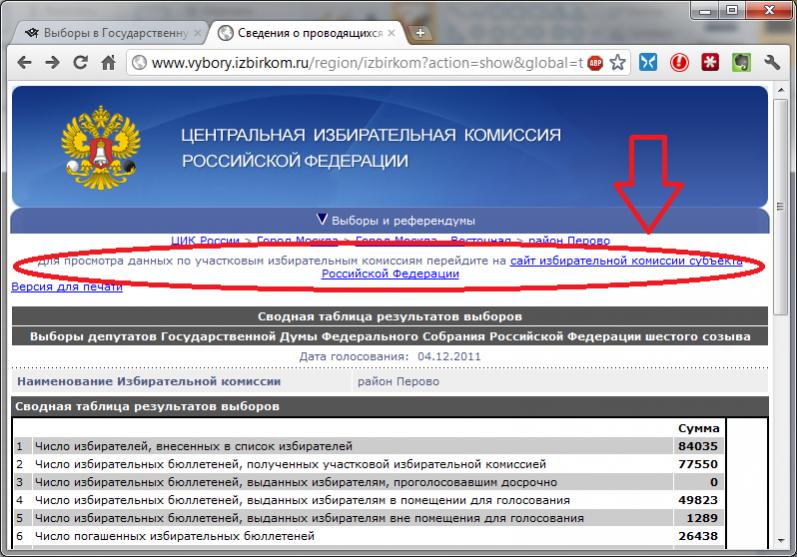Viewport: 797px width, 557px height.
Task: Open the район Перово breadcrumb link
Action: point(568,241)
